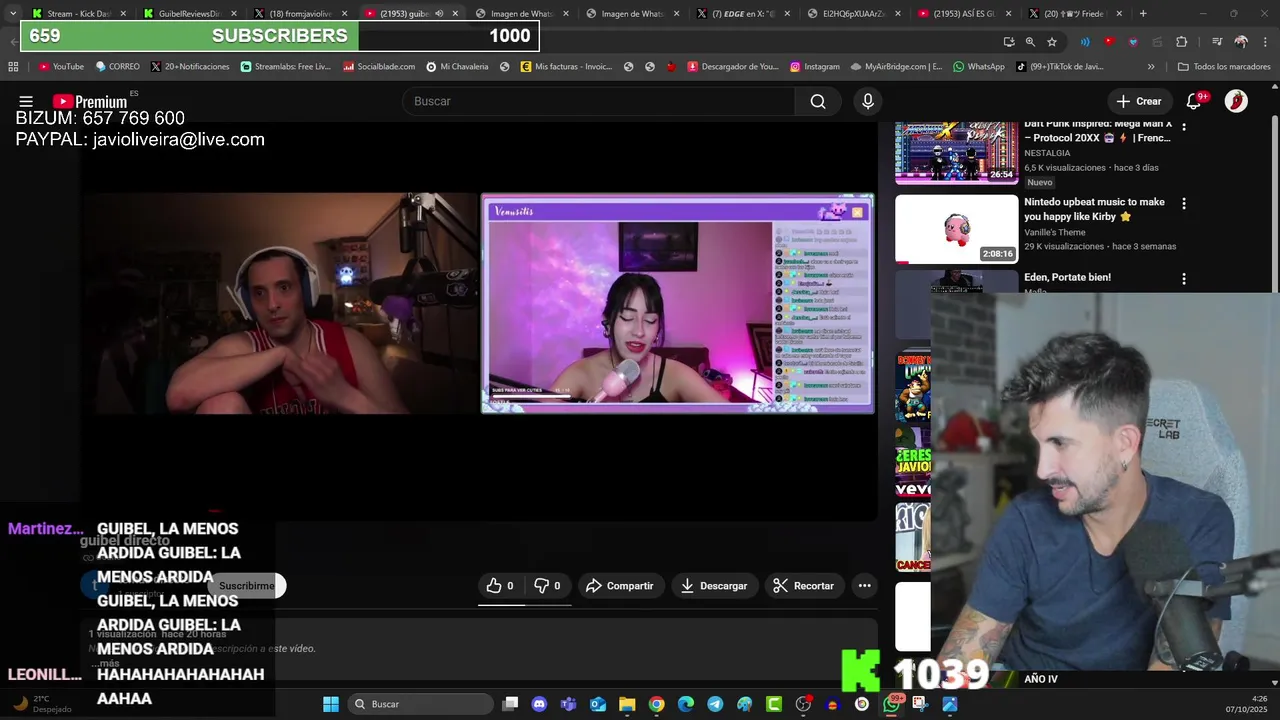This screenshot has height=720, width=1280.
Task: Click the zoom magnifier in address bar
Action: click(1030, 42)
